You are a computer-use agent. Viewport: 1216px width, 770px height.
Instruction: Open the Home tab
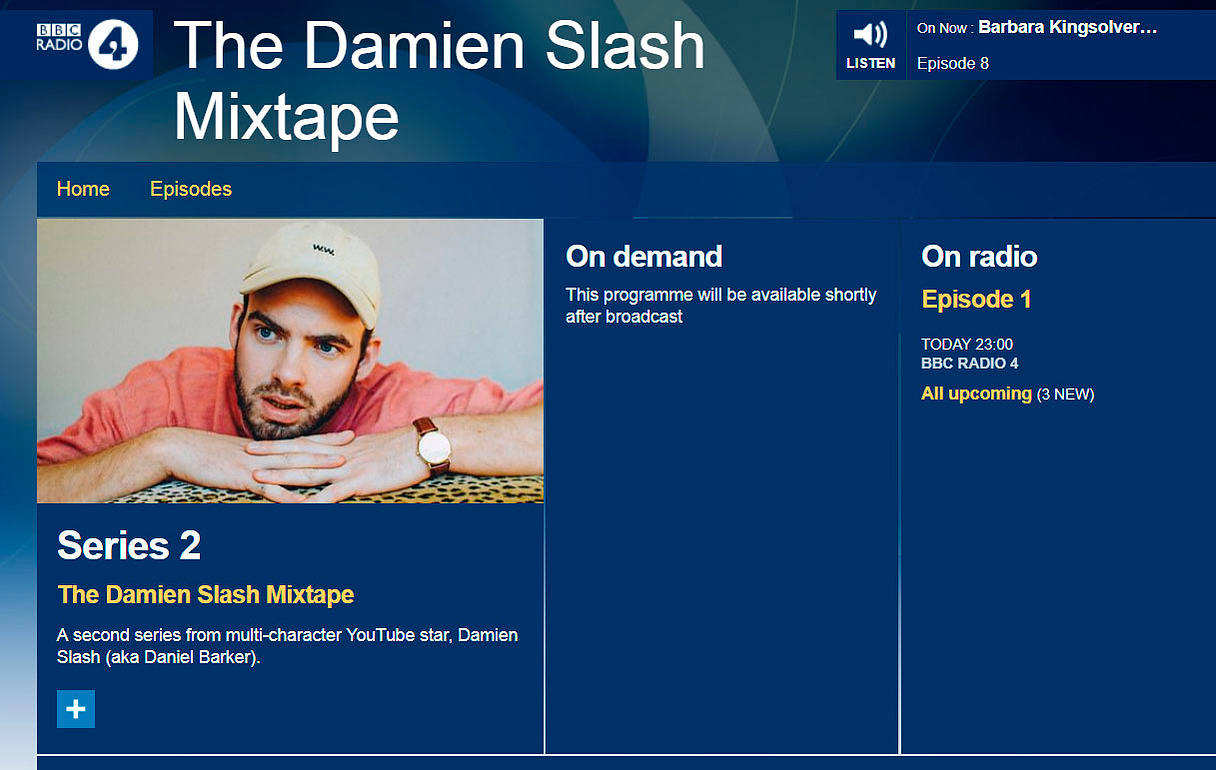[83, 189]
